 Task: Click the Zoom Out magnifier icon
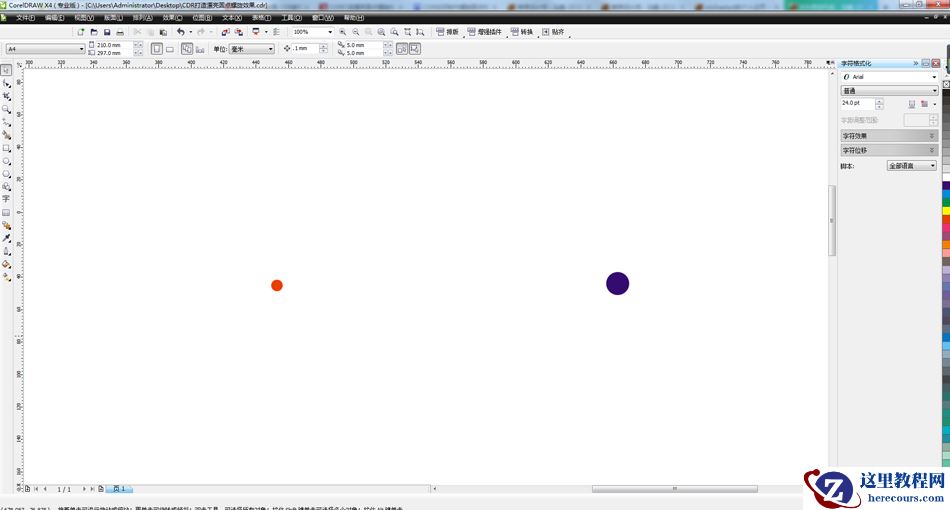click(x=356, y=32)
